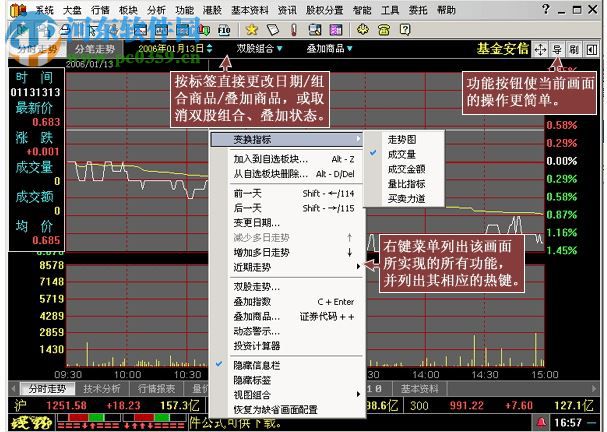Choose 叠加指数 menu item
The height and width of the screenshot is (432, 607).
[286, 302]
